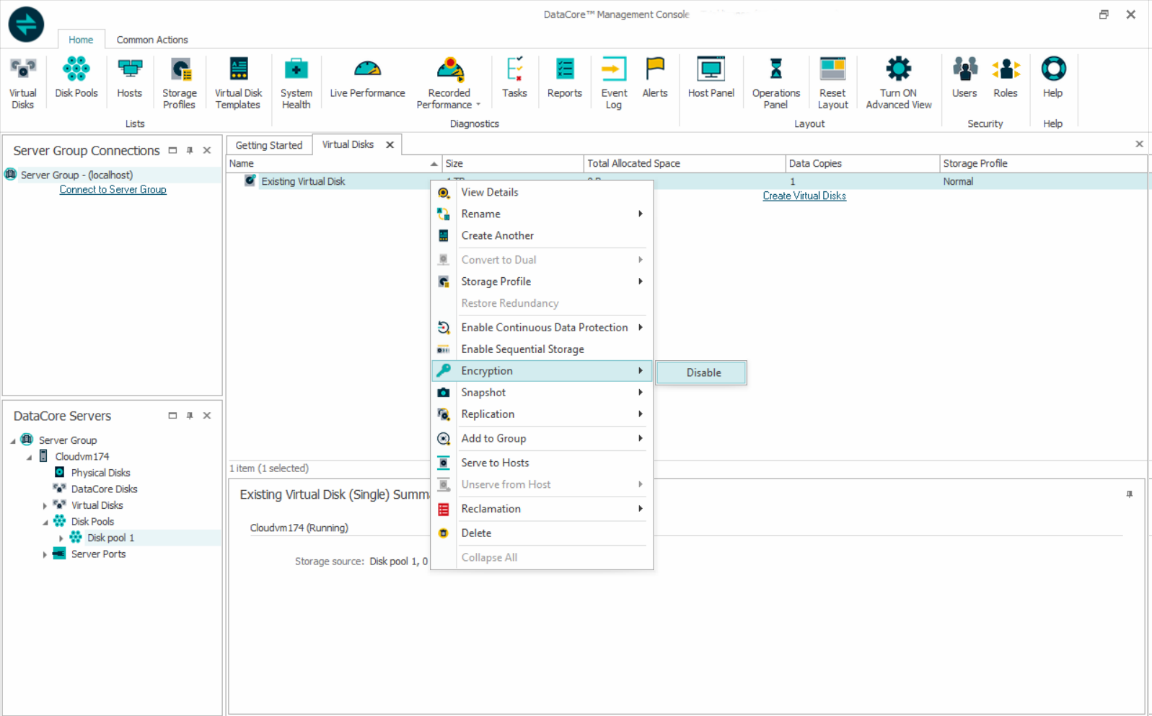Click Turn ON Advanced View gear

point(898,80)
